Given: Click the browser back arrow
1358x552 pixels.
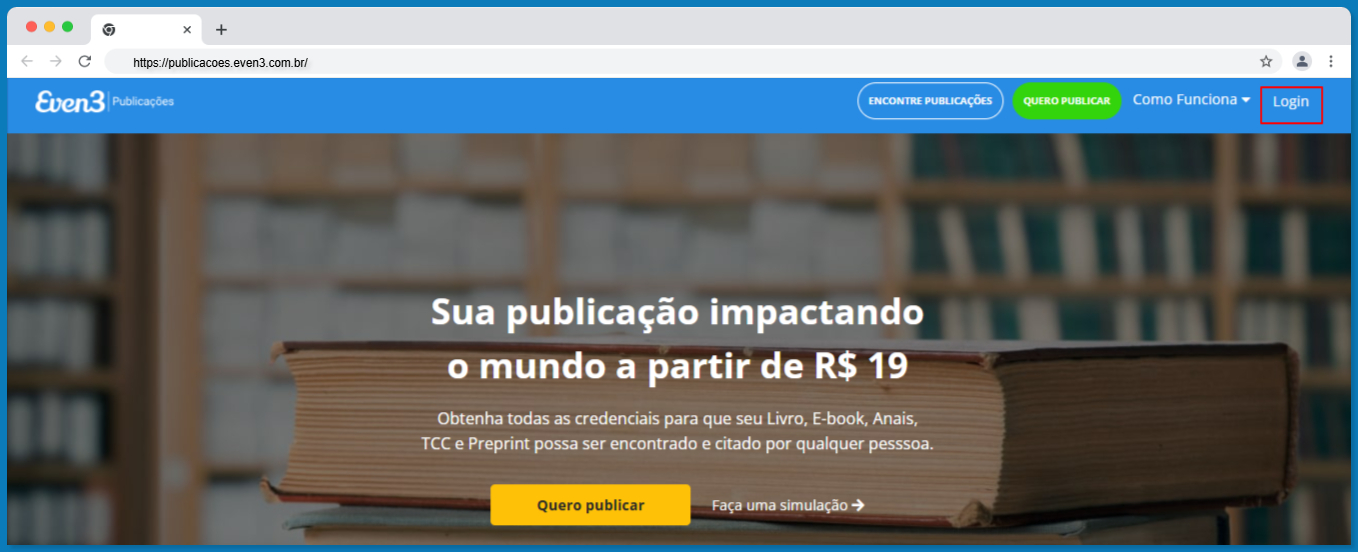Looking at the screenshot, I should [26, 61].
